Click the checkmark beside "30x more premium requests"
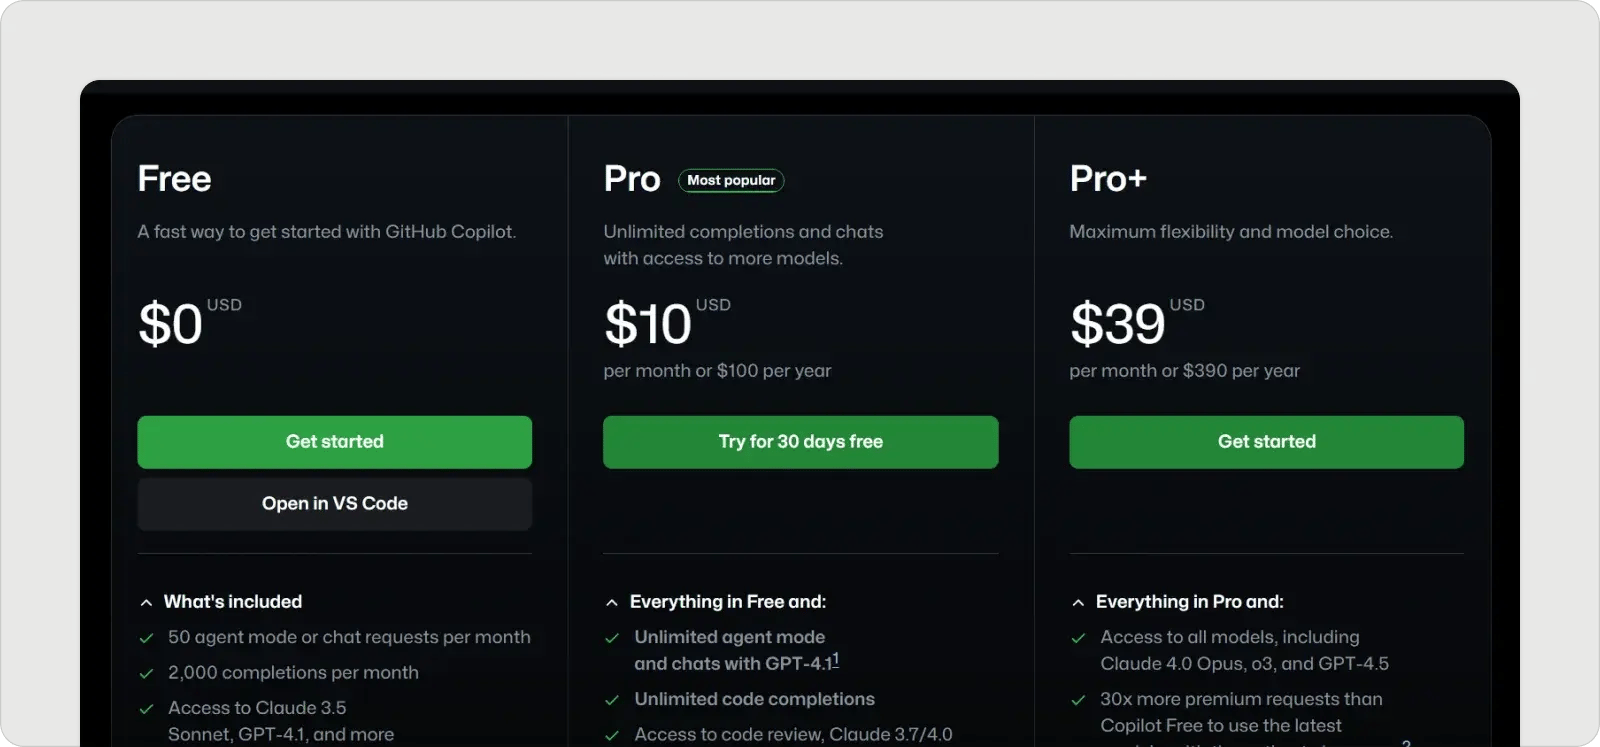Image resolution: width=1600 pixels, height=747 pixels. pyautogui.click(x=1077, y=699)
